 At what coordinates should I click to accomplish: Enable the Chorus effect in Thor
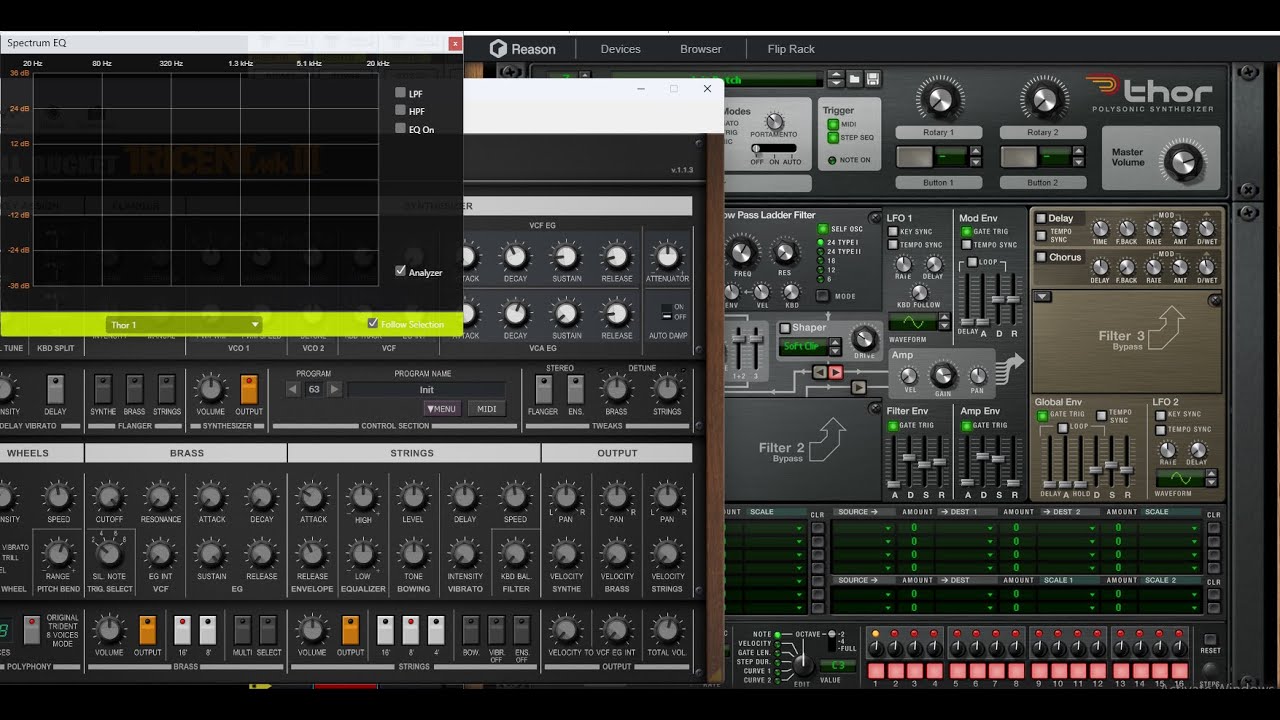click(1041, 257)
